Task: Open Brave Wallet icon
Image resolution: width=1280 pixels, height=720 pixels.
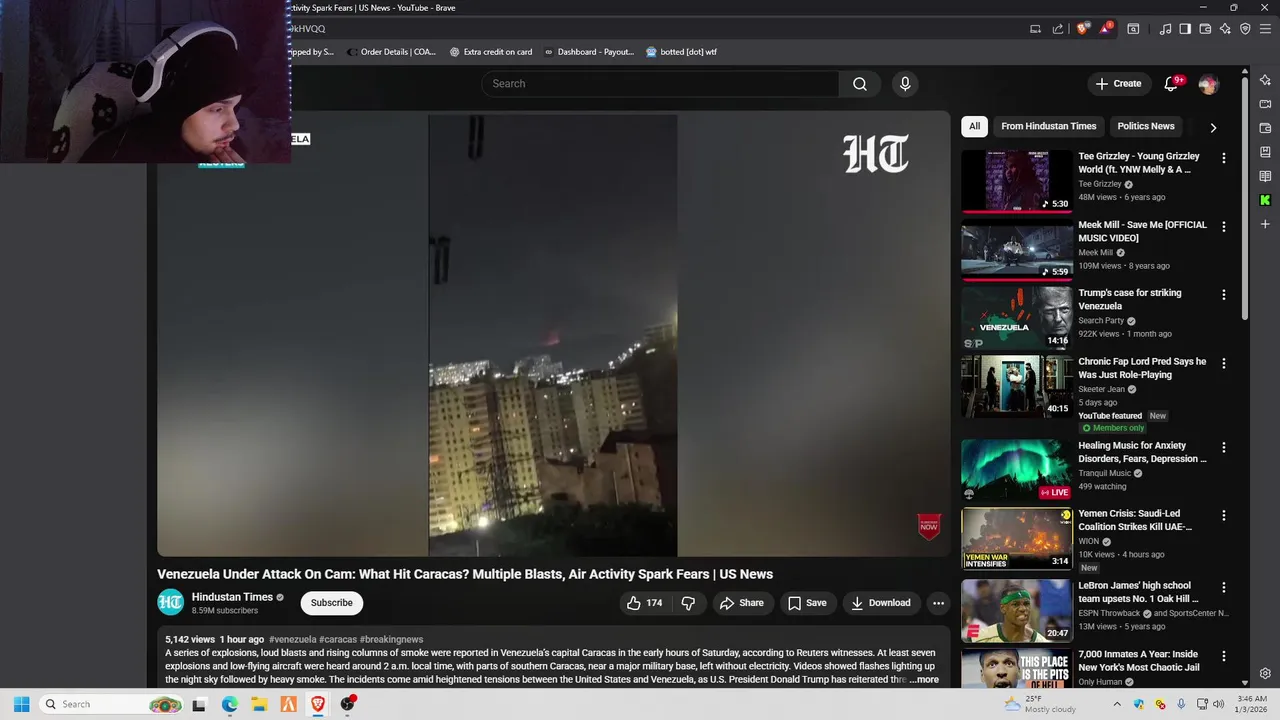Action: click(x=1205, y=29)
